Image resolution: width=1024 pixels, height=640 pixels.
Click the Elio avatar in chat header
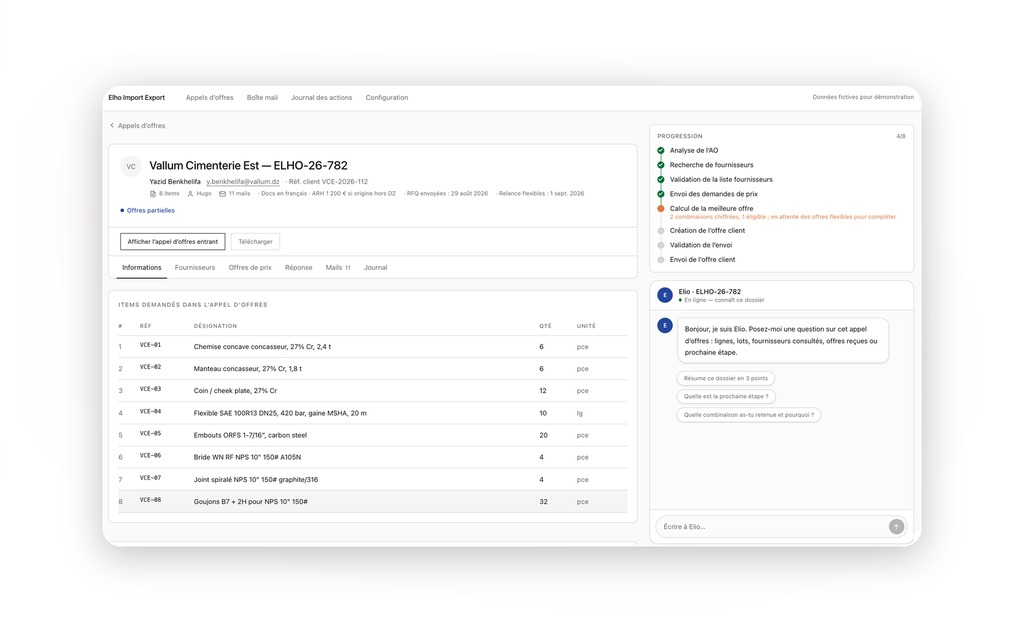coord(665,295)
